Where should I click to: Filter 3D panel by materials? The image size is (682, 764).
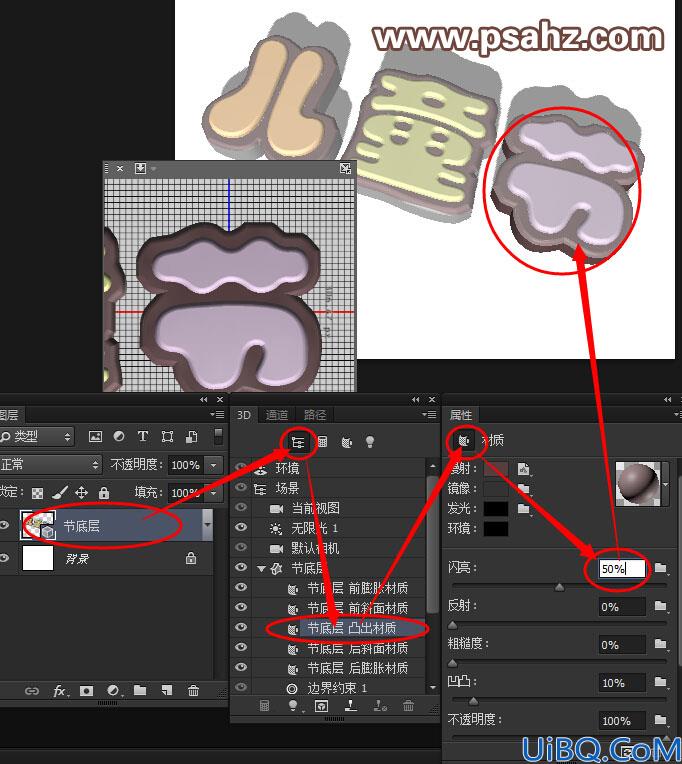(346, 442)
